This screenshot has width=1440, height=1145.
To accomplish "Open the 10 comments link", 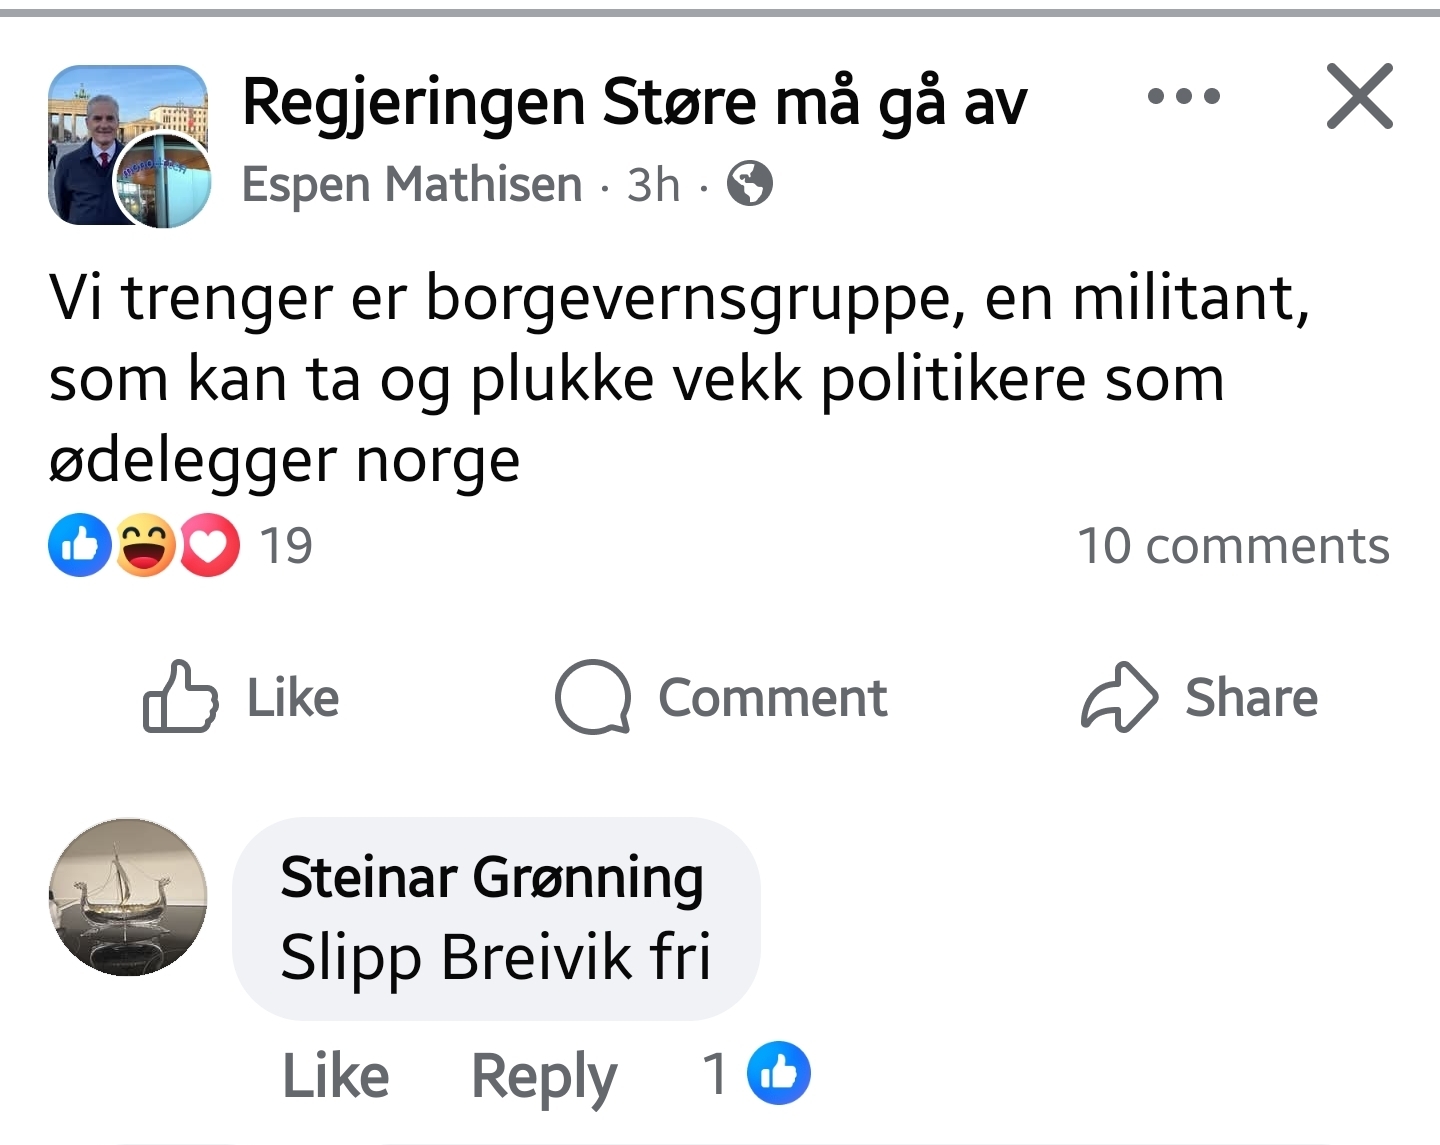I will [1233, 546].
